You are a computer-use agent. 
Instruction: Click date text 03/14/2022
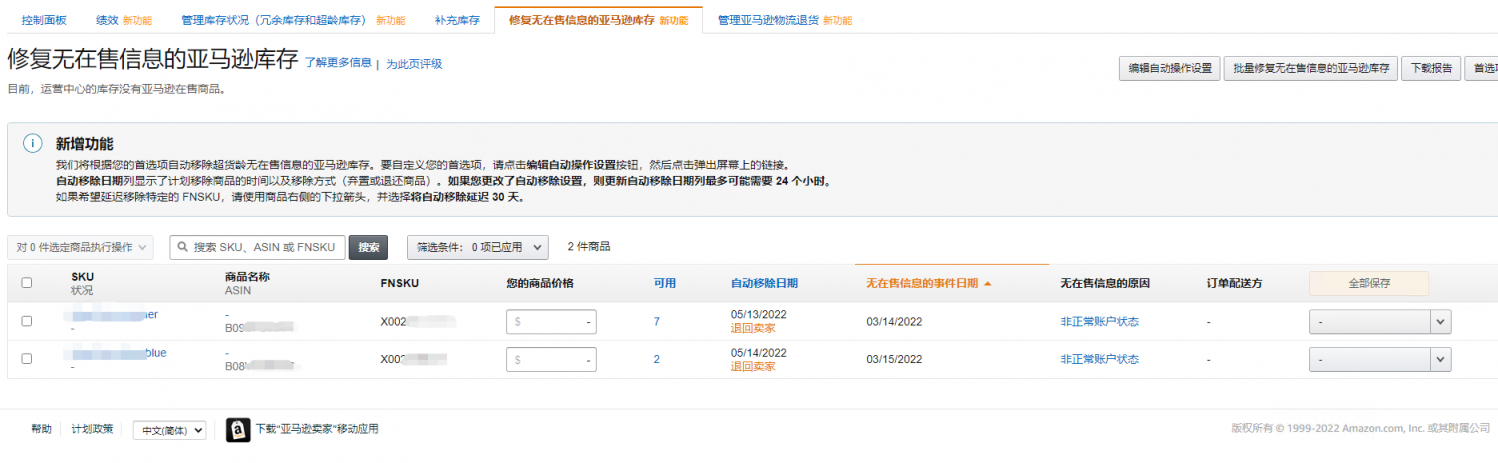click(894, 321)
